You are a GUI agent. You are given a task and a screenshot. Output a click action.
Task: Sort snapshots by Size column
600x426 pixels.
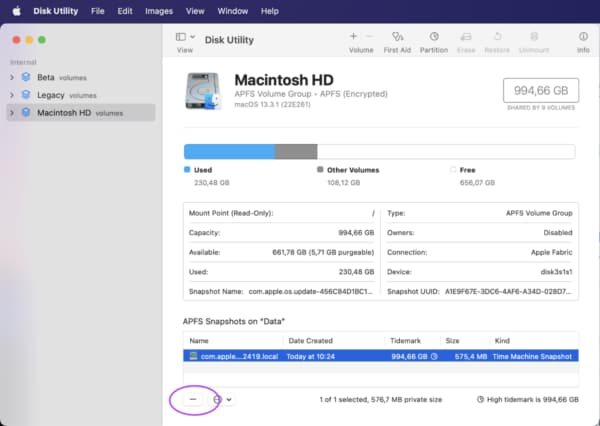[452, 341]
